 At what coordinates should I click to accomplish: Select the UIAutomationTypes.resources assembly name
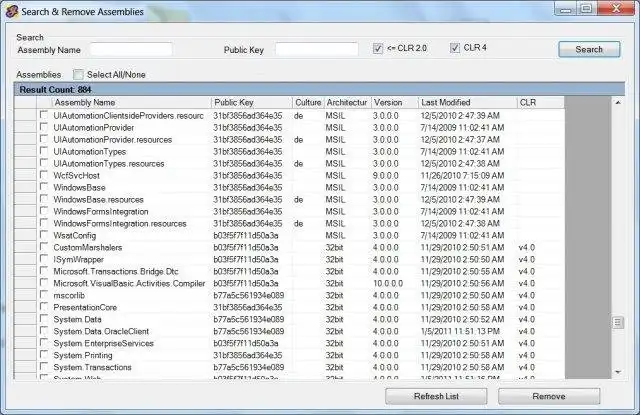pyautogui.click(x=109, y=164)
